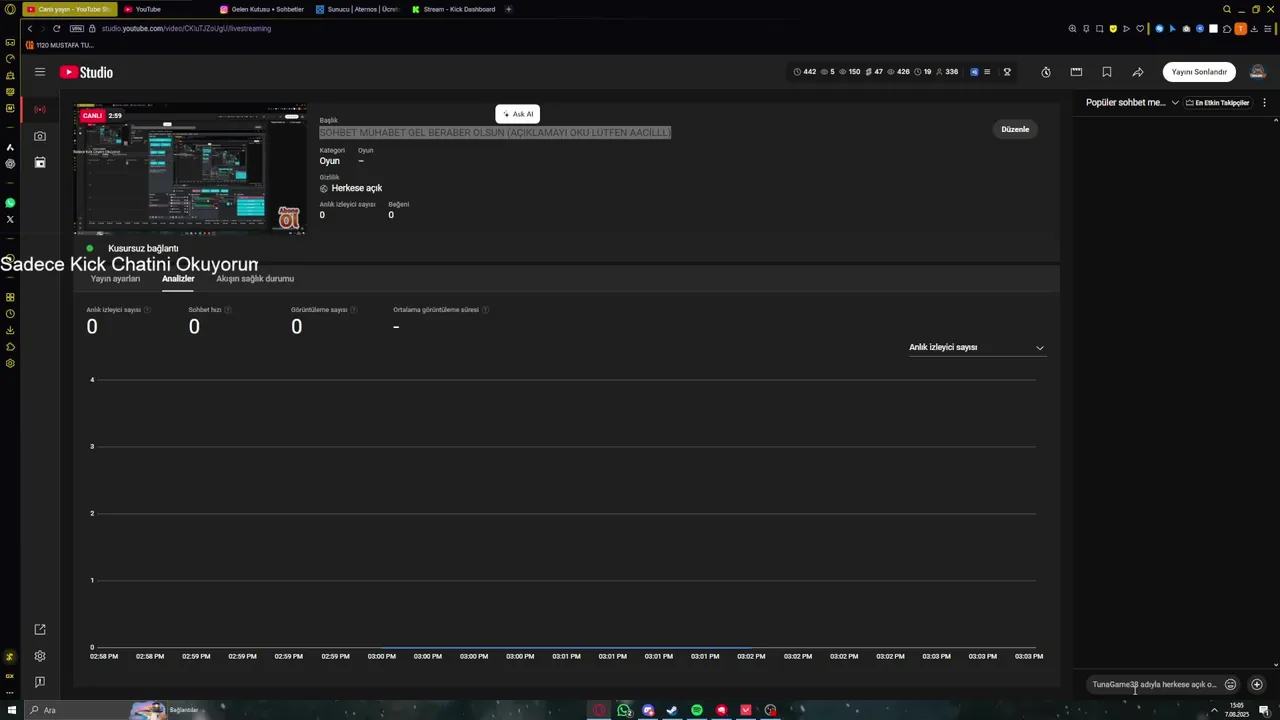Open the three-dot chat options menu
The width and height of the screenshot is (1280, 720).
[1264, 102]
